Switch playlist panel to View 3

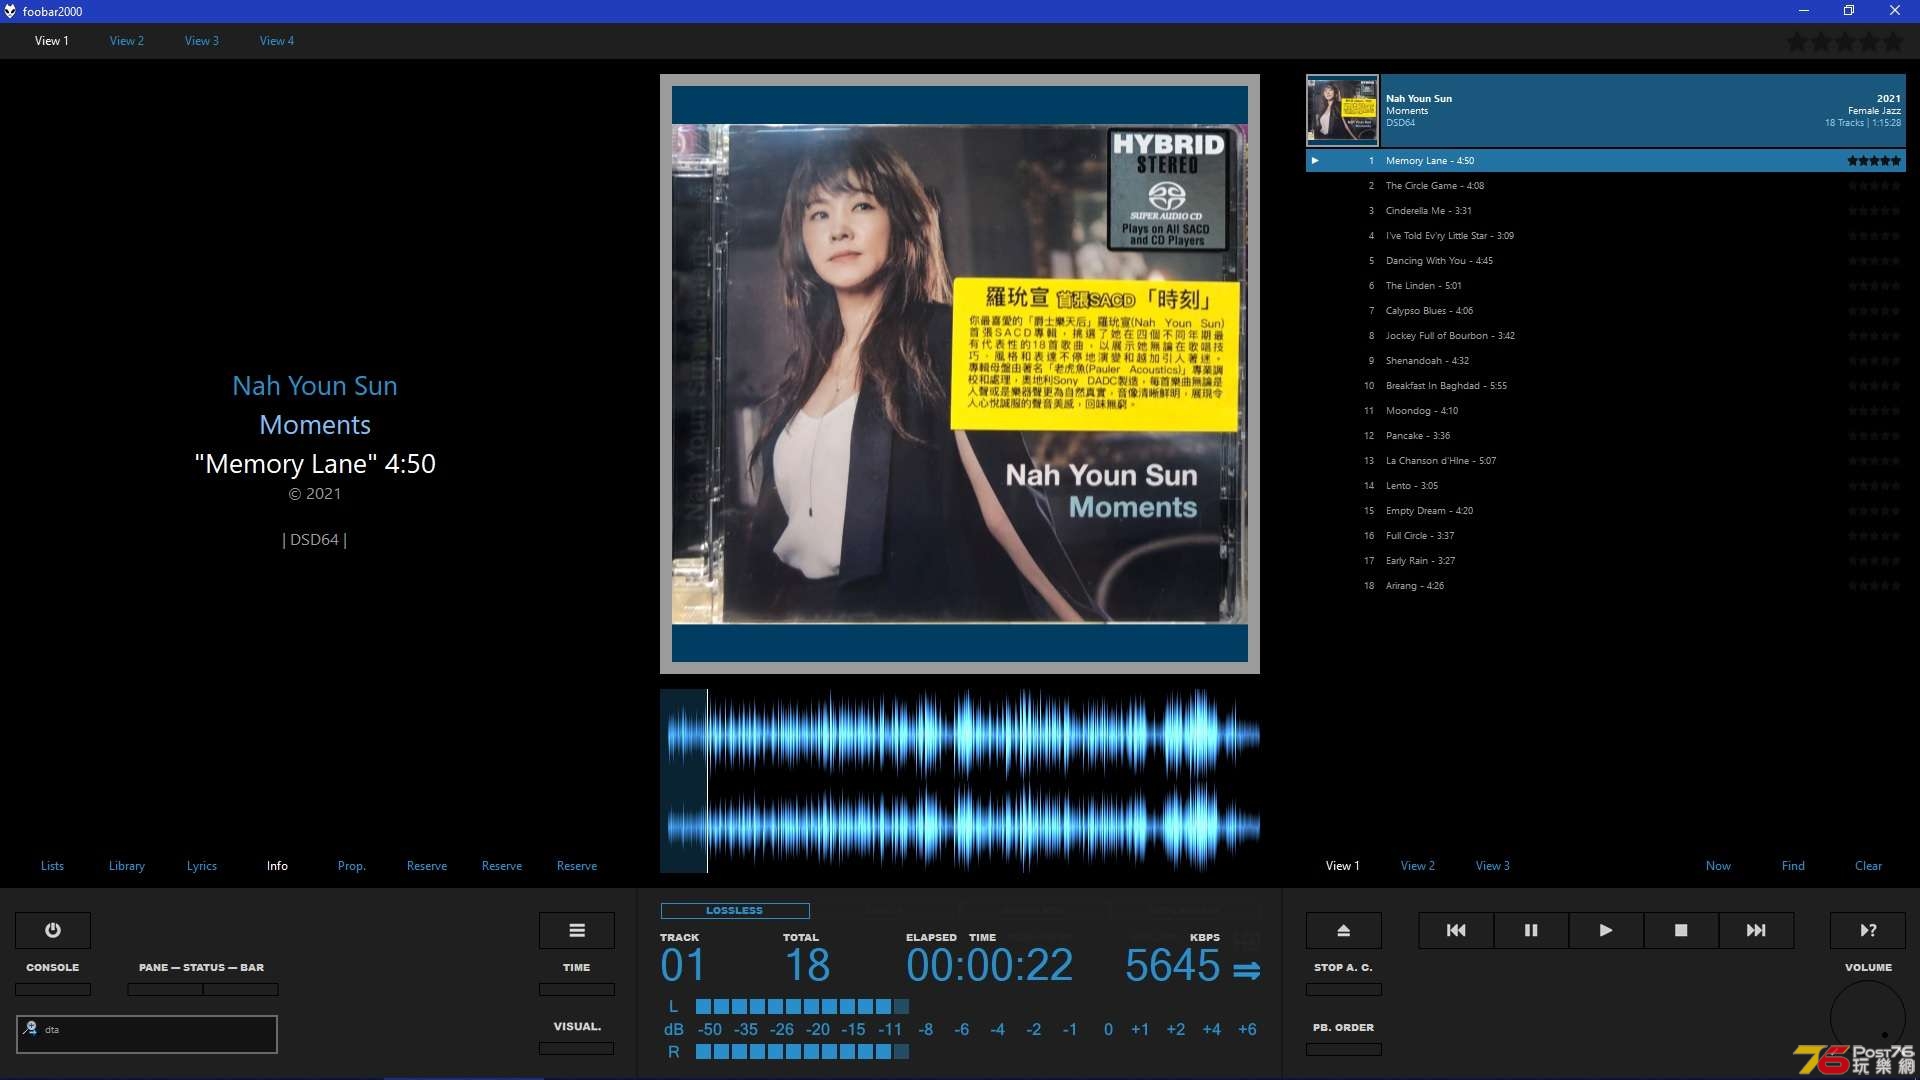click(1493, 866)
